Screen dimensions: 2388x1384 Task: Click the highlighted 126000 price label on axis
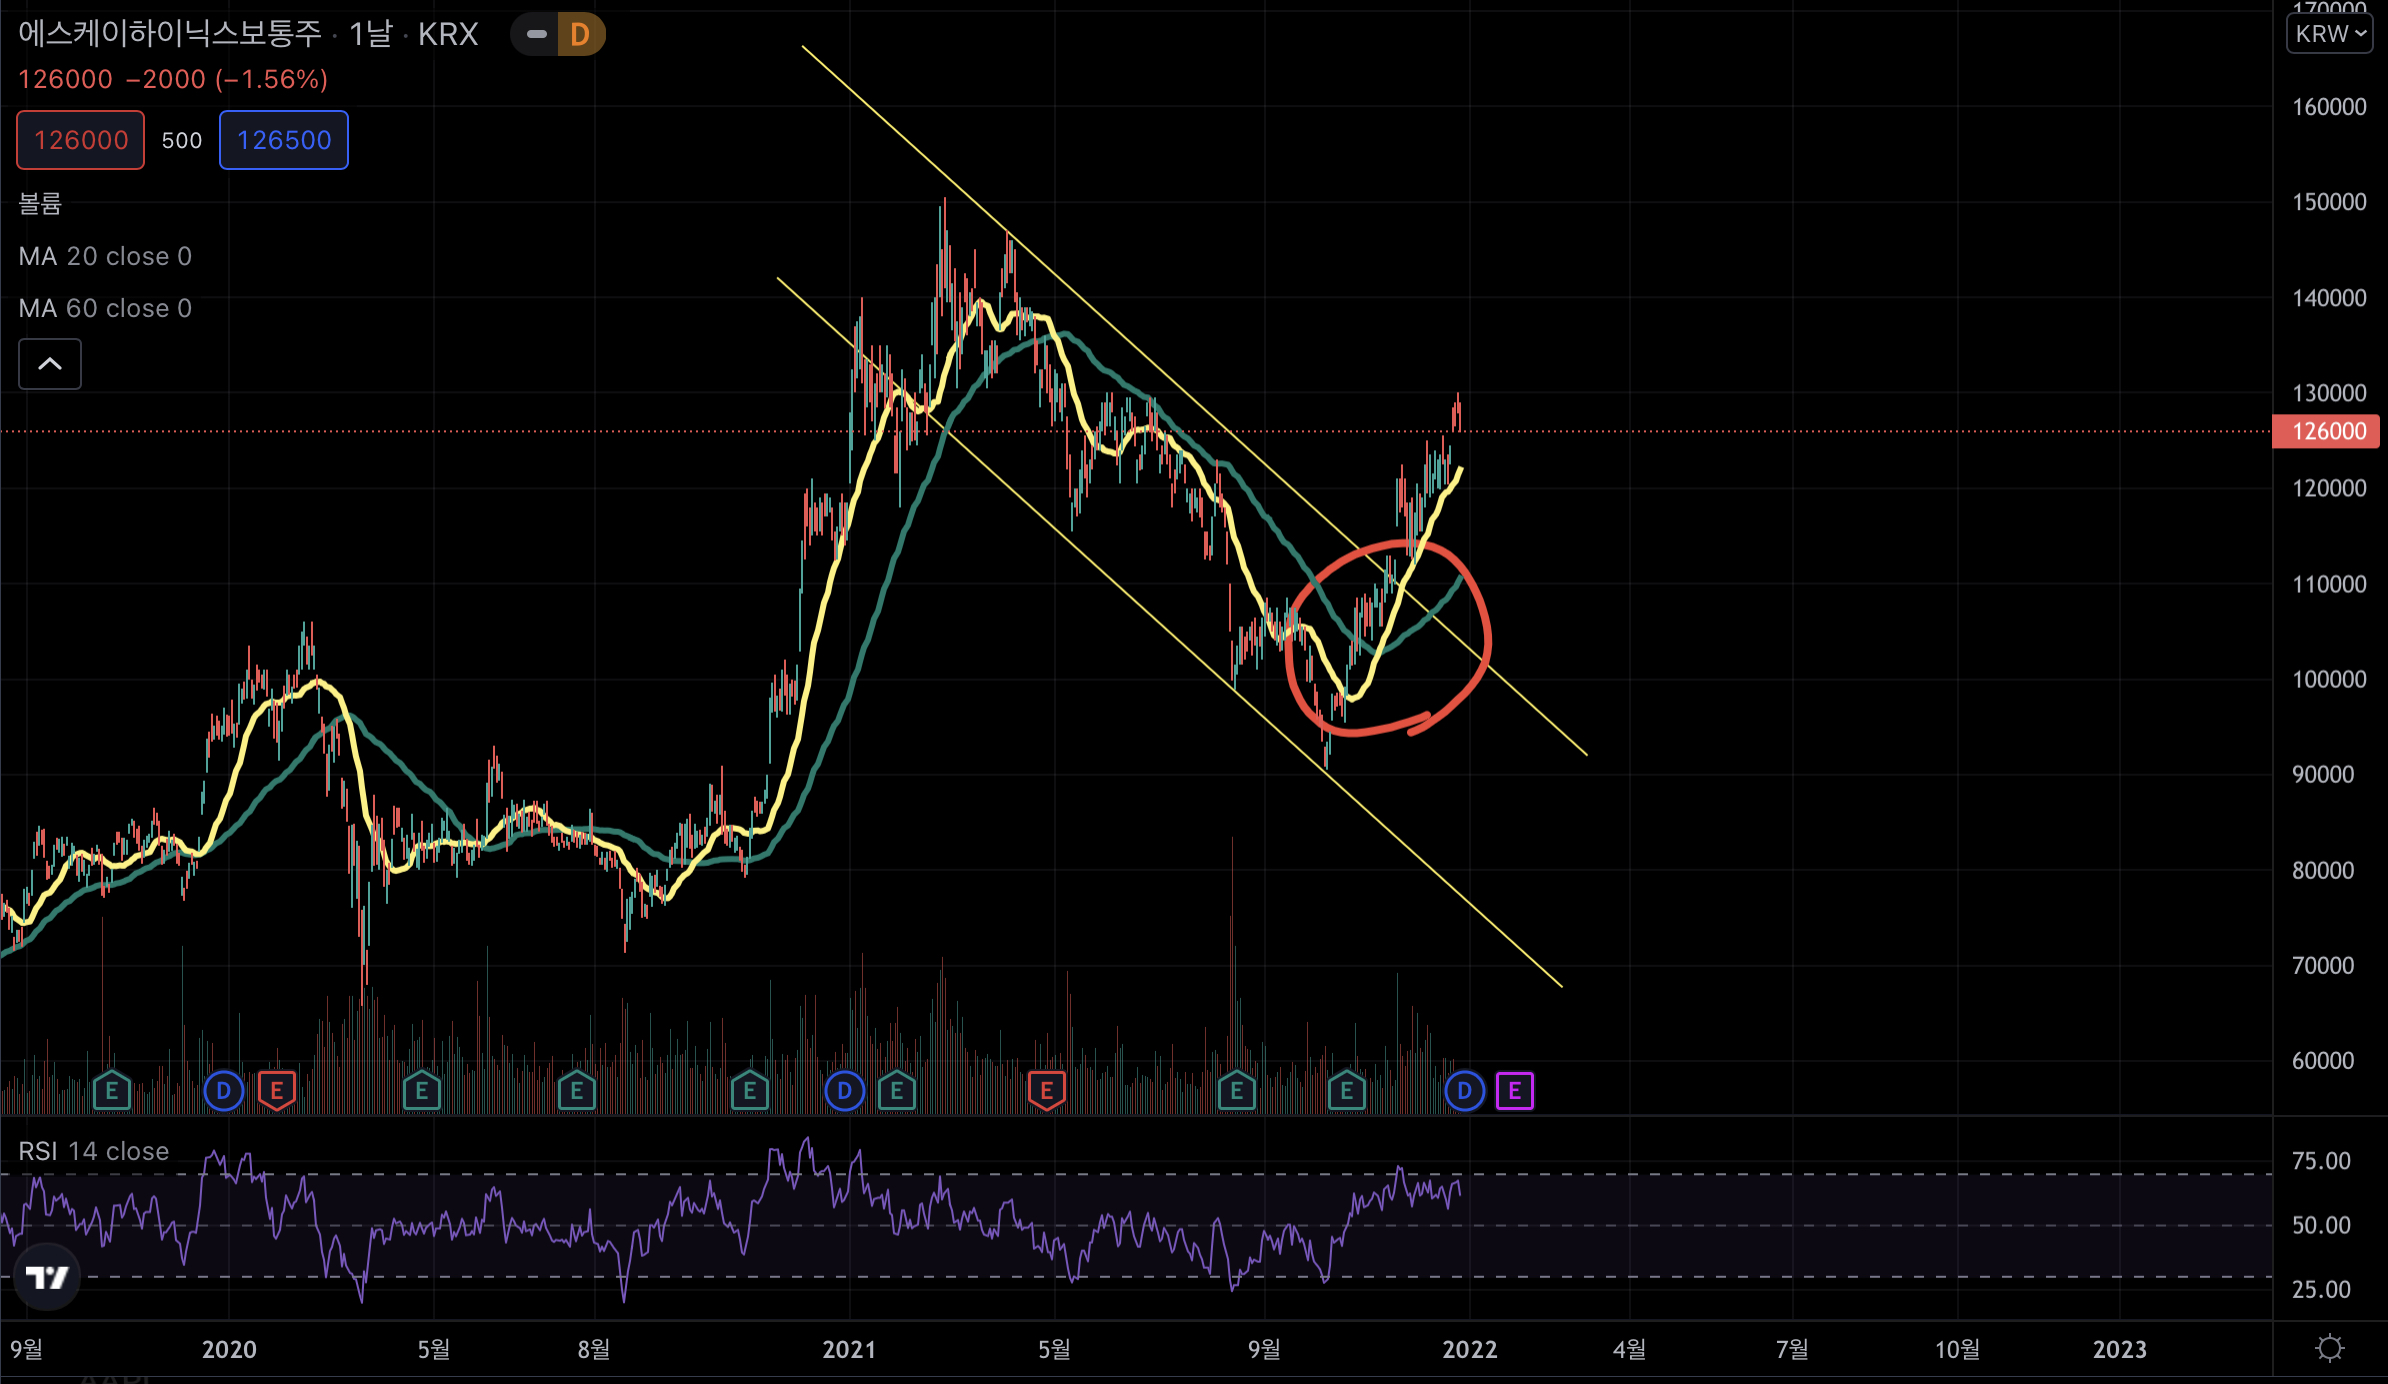(x=2326, y=431)
